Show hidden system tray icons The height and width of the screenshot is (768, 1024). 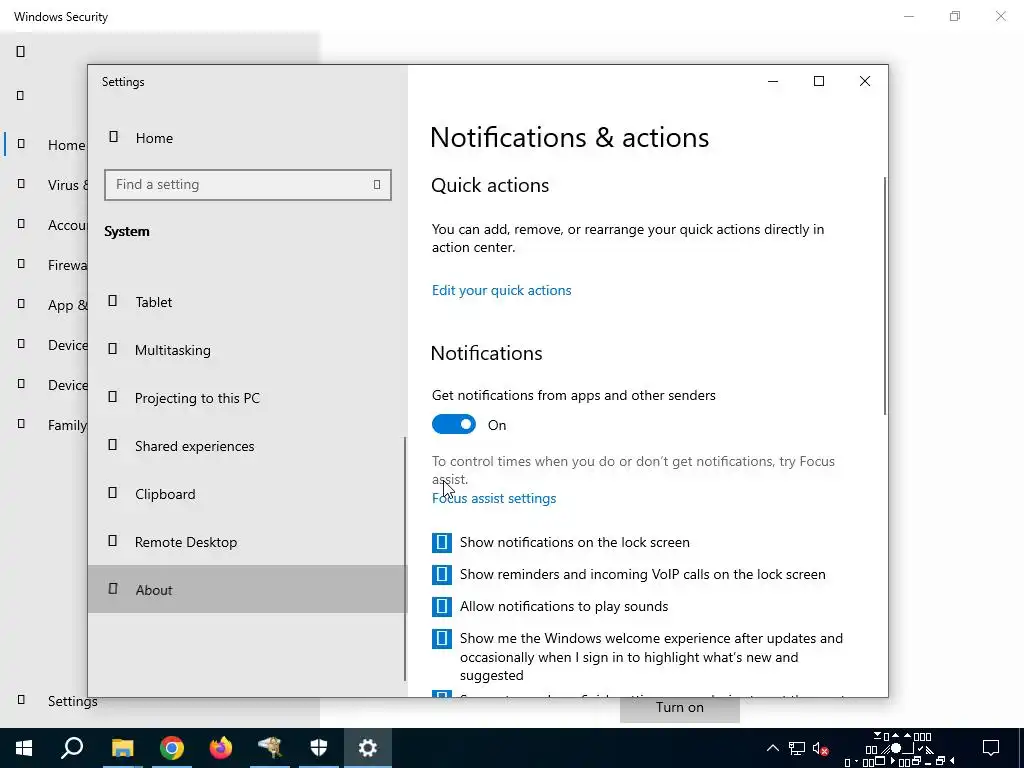point(773,748)
